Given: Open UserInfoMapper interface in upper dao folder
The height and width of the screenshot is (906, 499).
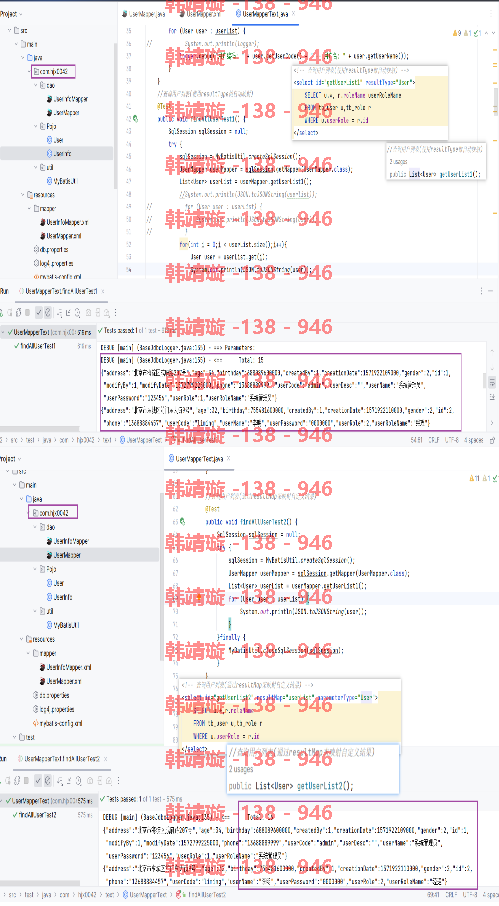Looking at the screenshot, I should 70,99.
